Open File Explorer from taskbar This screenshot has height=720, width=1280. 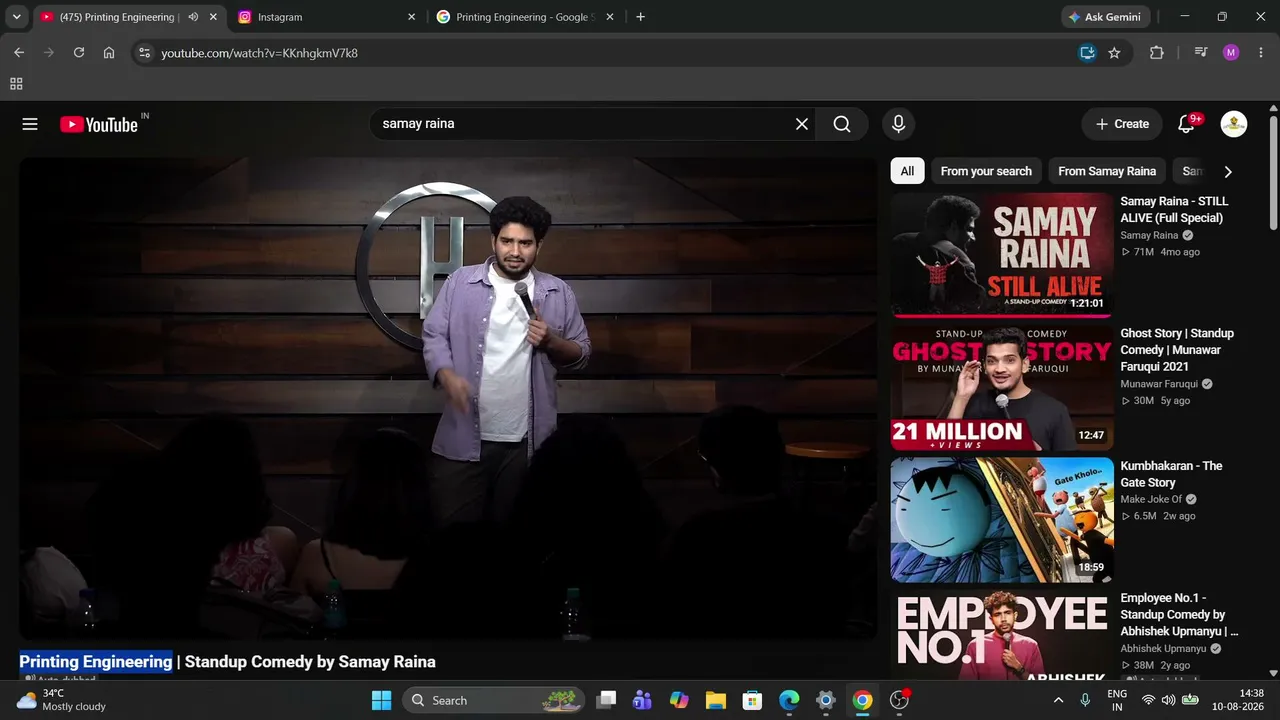pos(716,700)
